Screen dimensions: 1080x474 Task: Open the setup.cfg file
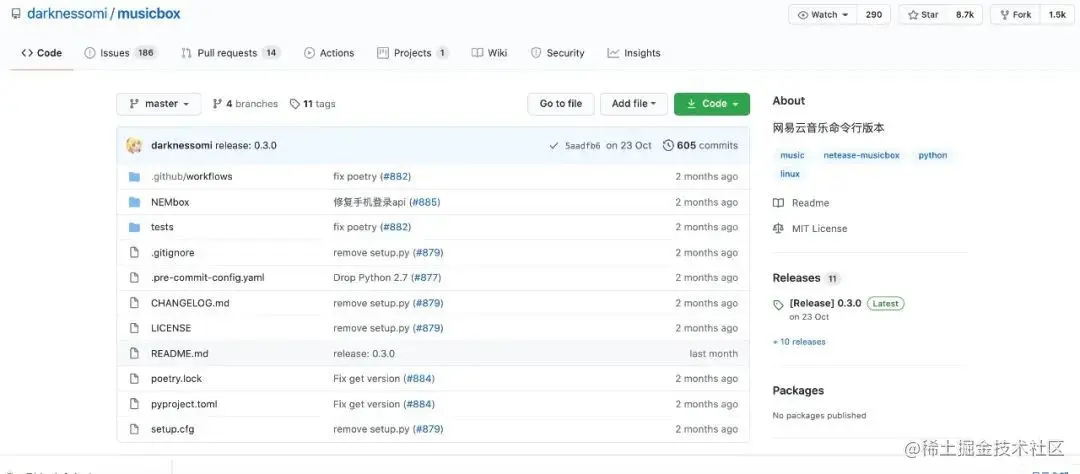172,429
